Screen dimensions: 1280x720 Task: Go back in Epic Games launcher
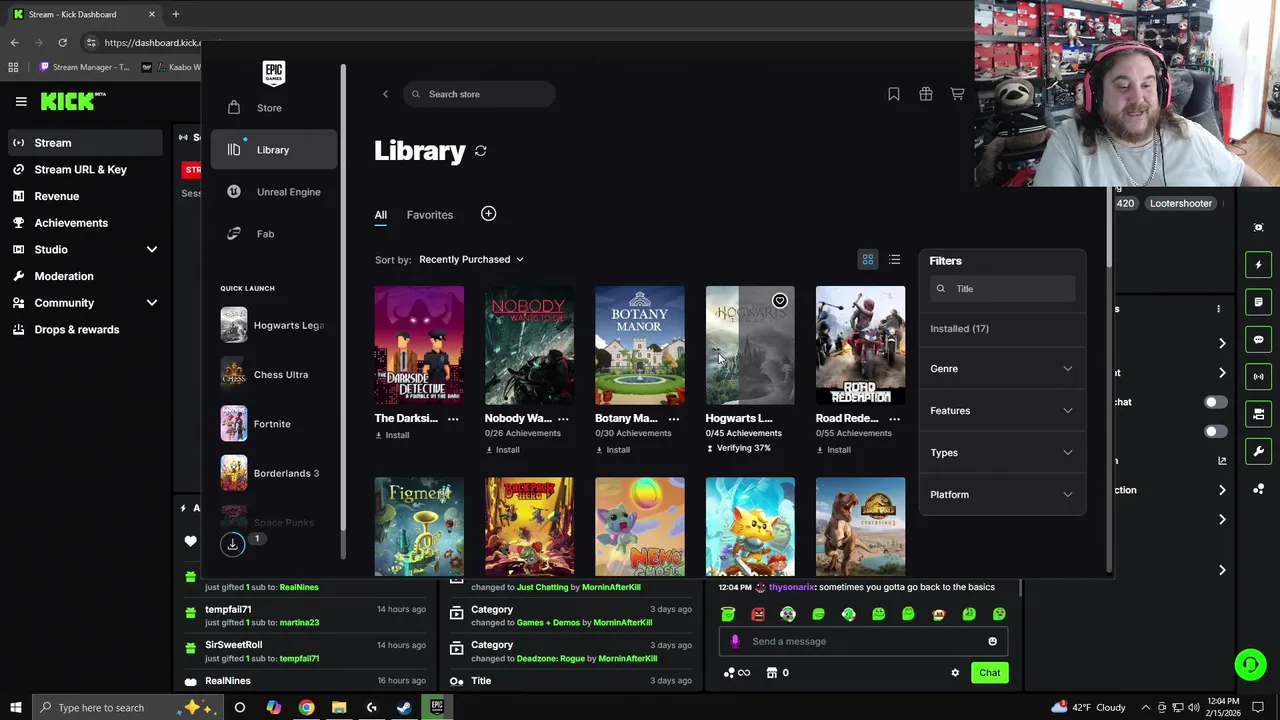[385, 94]
